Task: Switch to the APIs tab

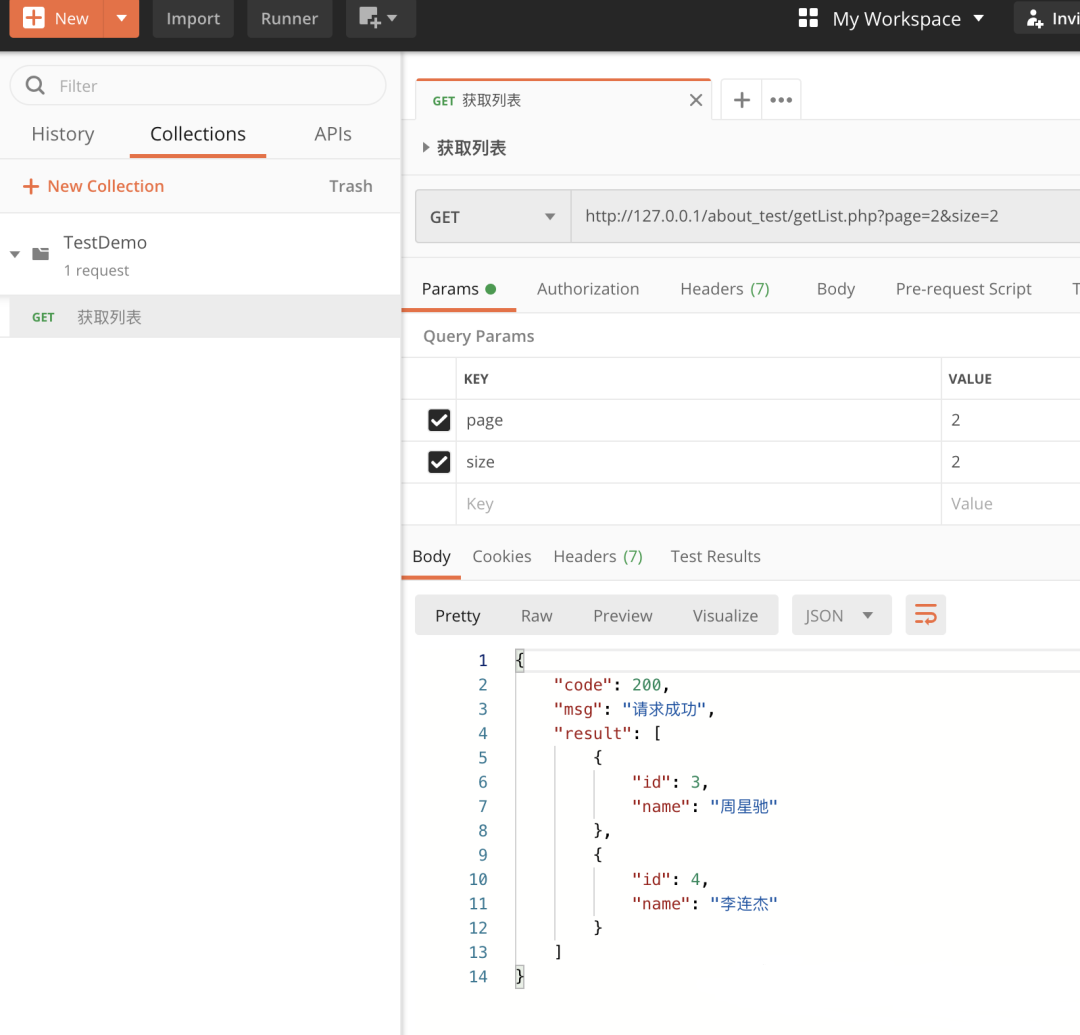Action: [x=333, y=134]
